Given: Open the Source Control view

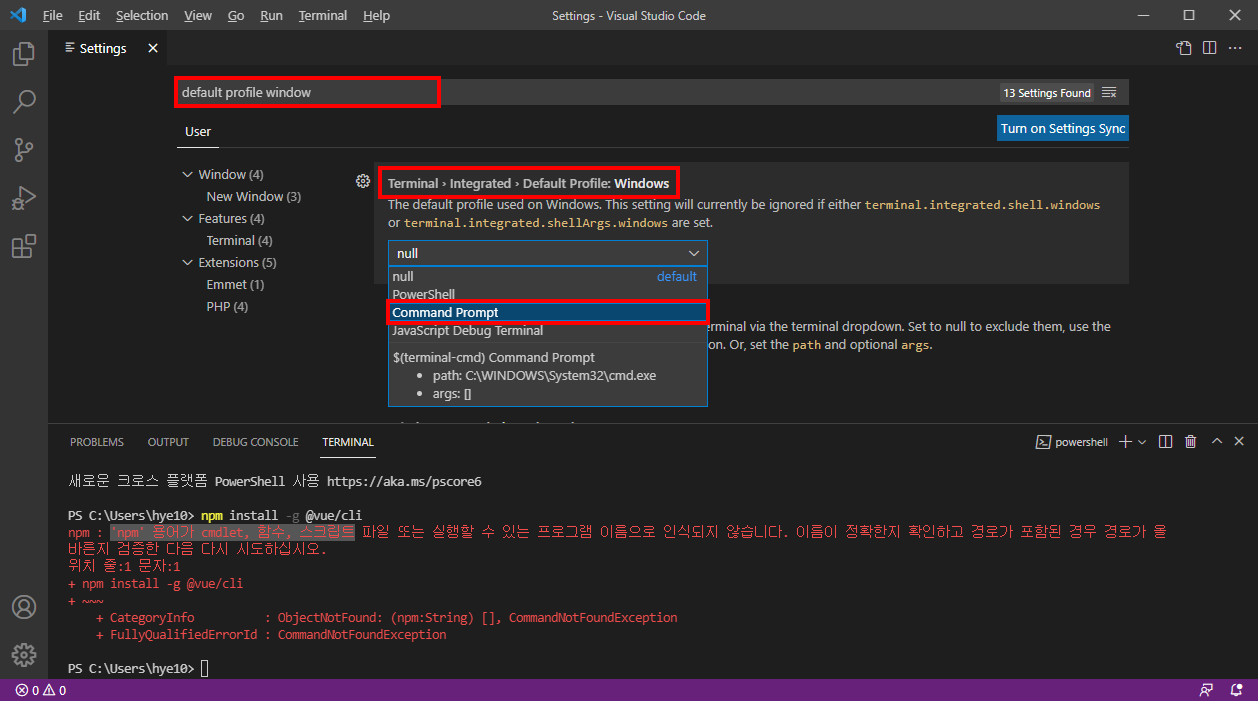Looking at the screenshot, I should 23,149.
